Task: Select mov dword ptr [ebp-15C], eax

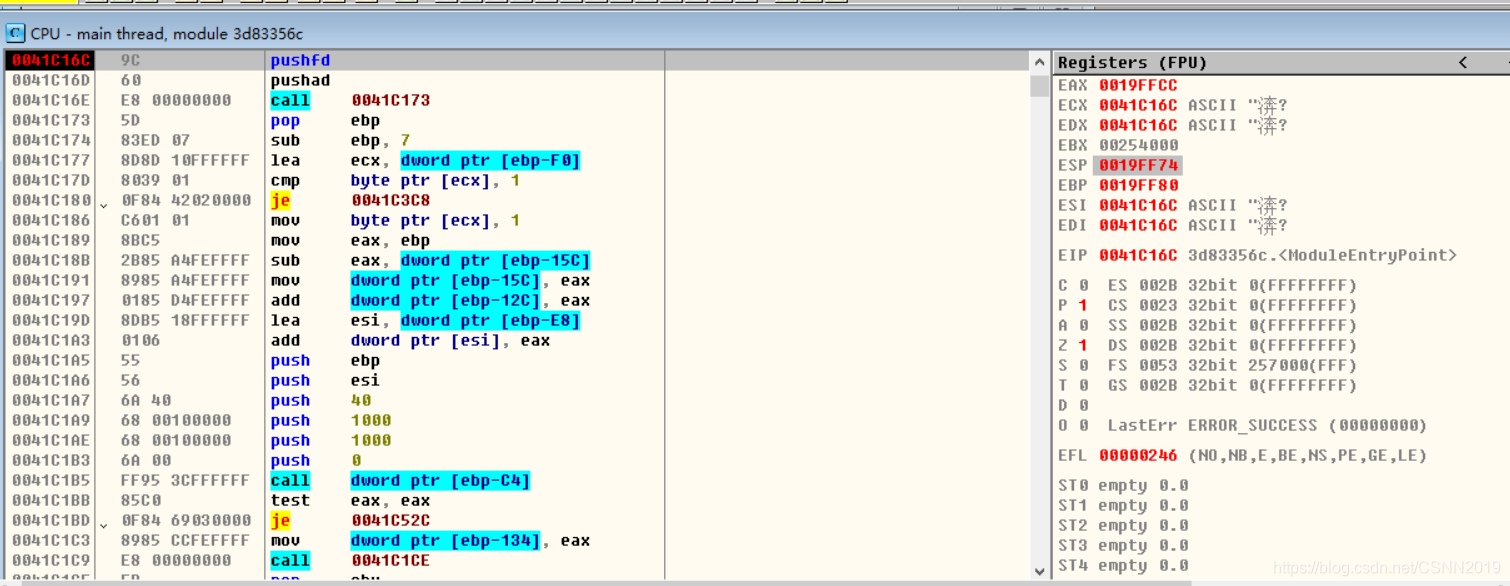Action: coord(430,281)
